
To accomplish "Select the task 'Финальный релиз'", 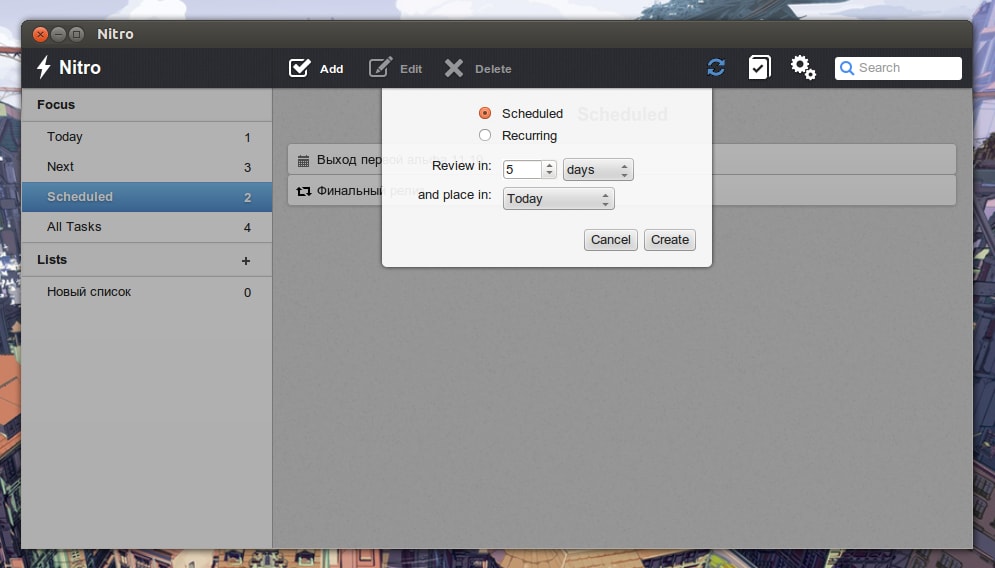I will (x=622, y=190).
